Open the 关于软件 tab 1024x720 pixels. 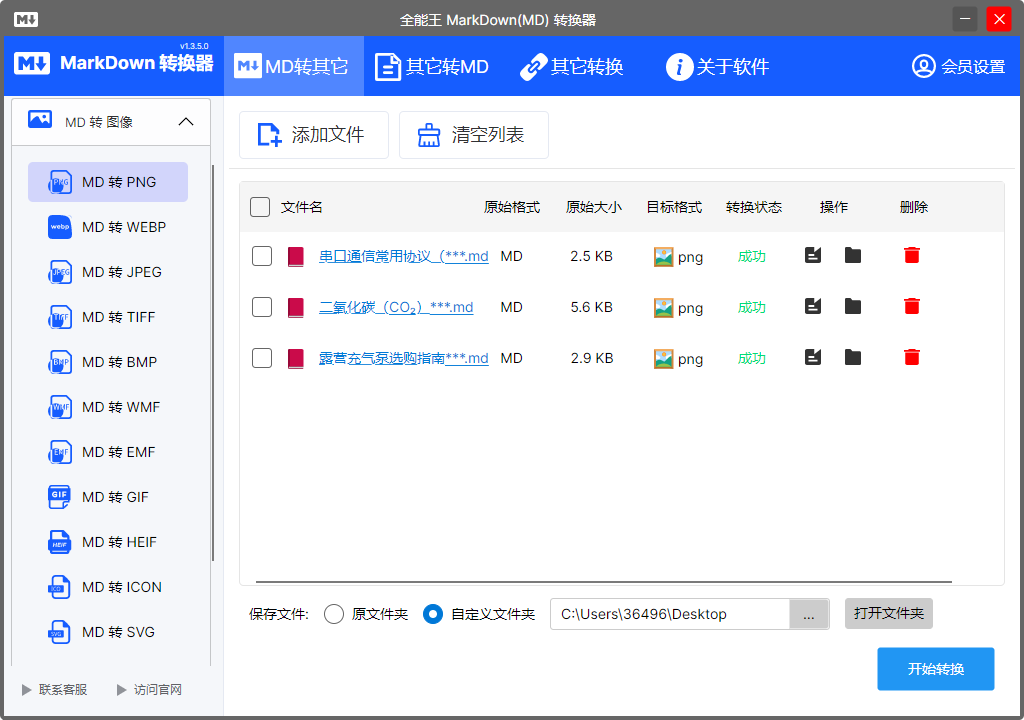pyautogui.click(x=717, y=66)
